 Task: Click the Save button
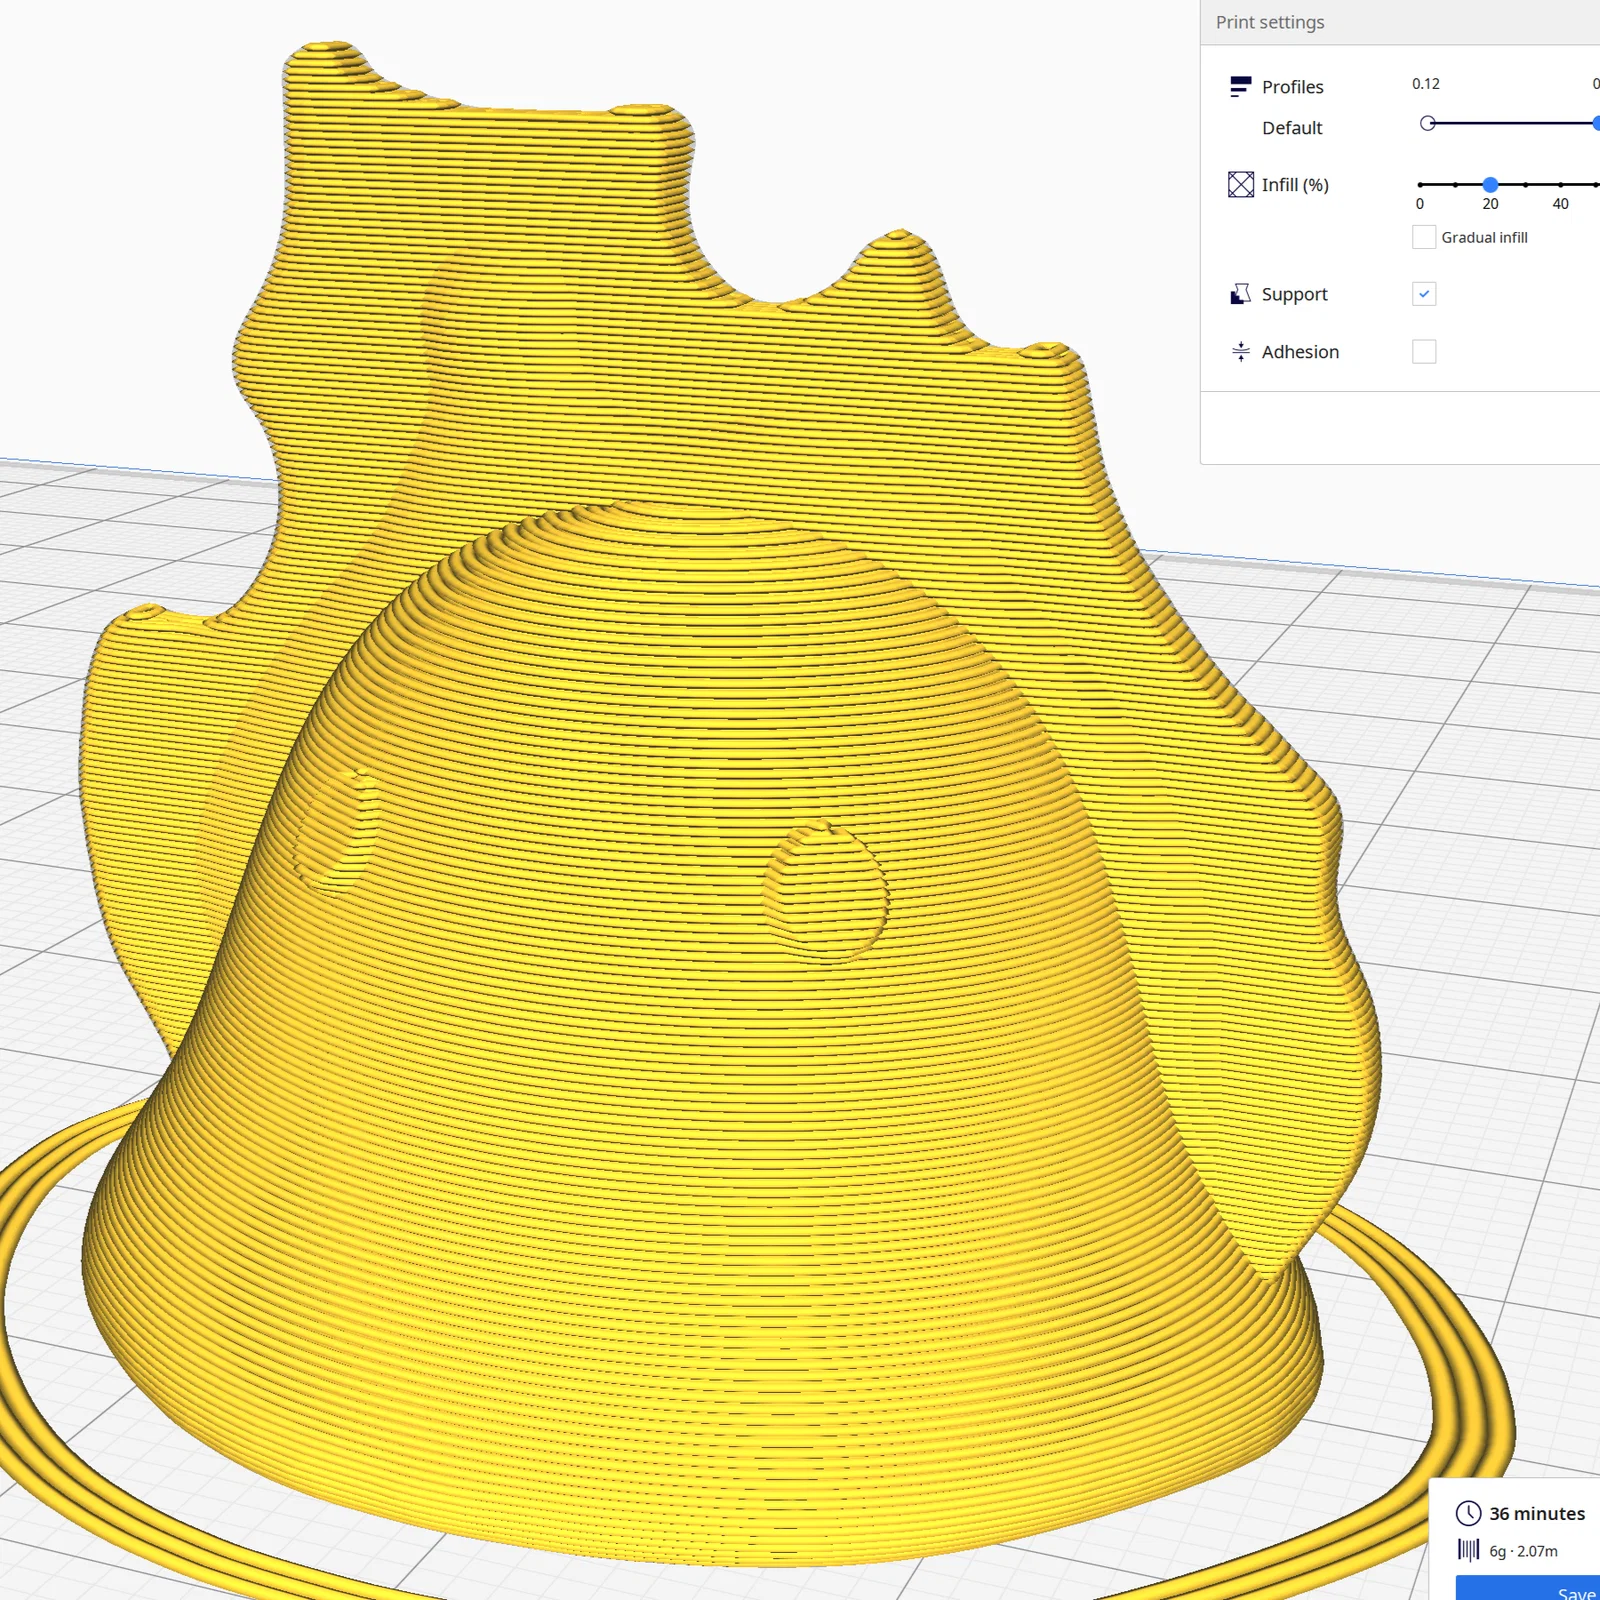[x=1528, y=1588]
